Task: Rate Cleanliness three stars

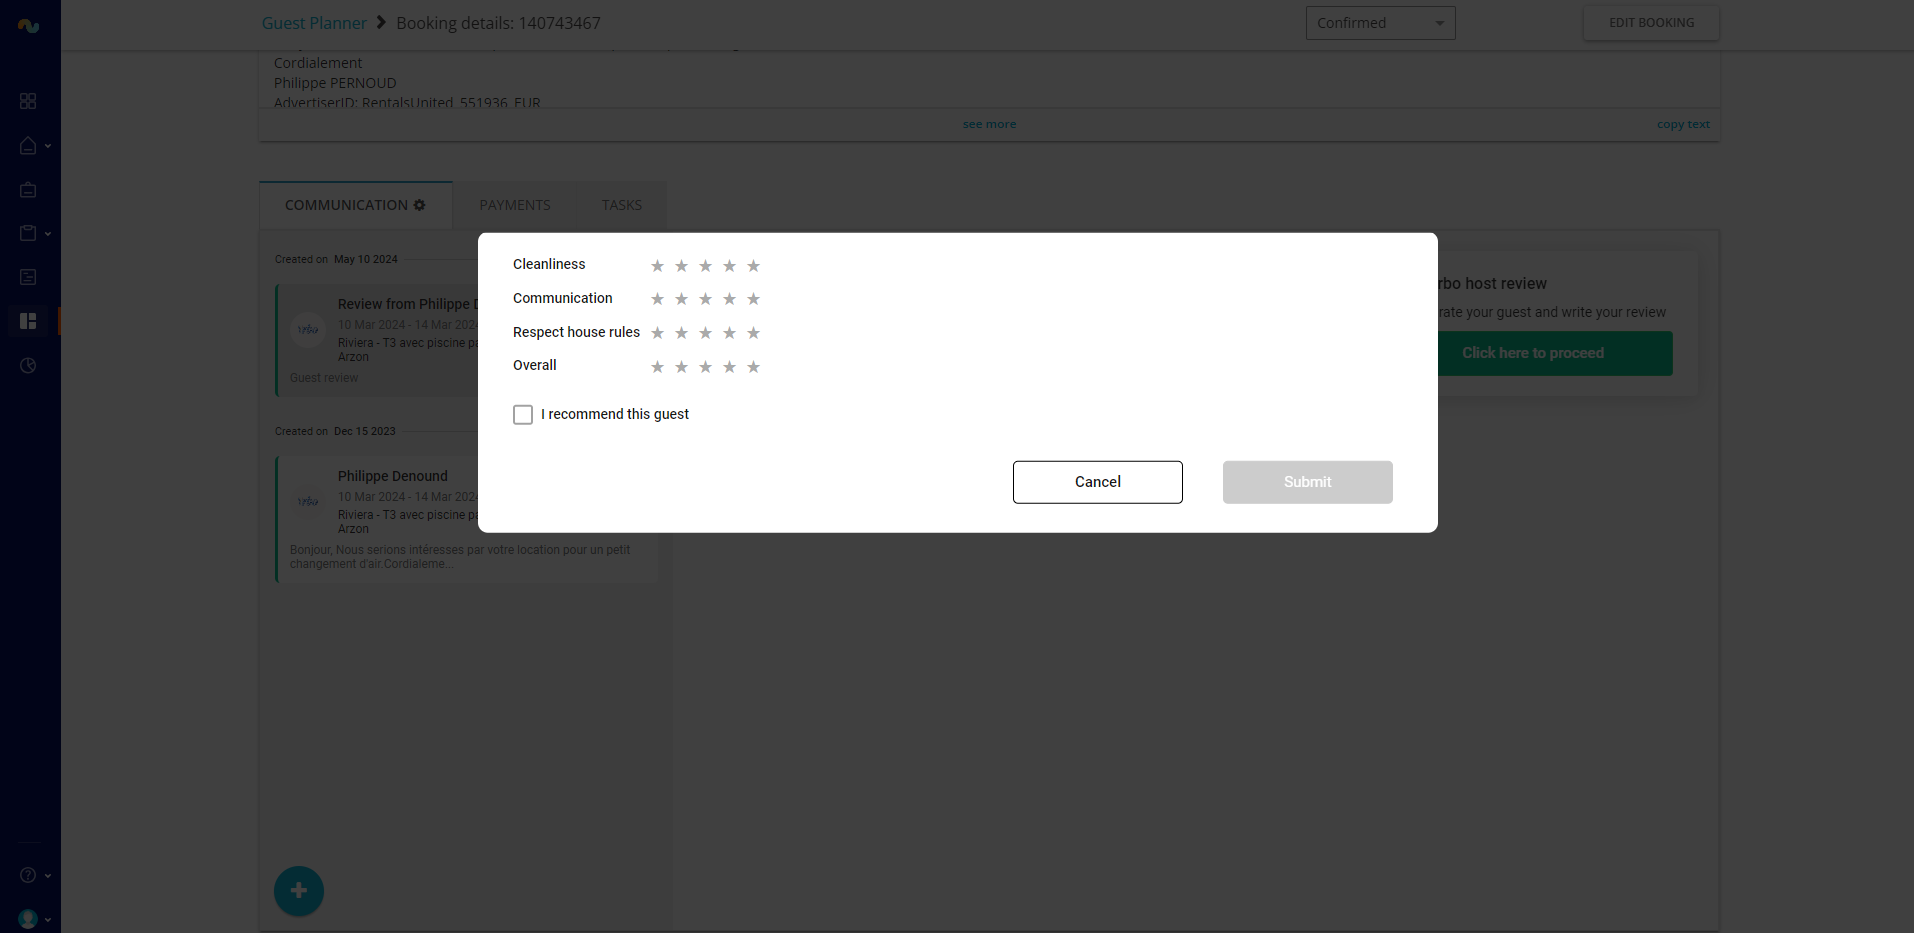Action: (705, 266)
